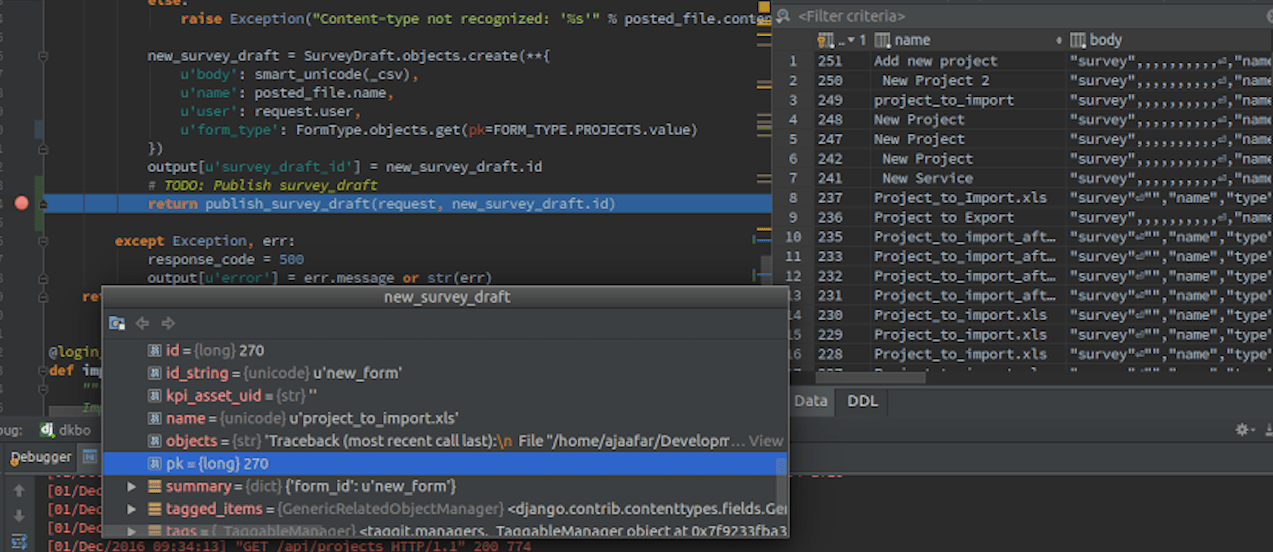Screen dimensions: 1273x552
Task: Click the key icon id column header
Action: (x=825, y=40)
